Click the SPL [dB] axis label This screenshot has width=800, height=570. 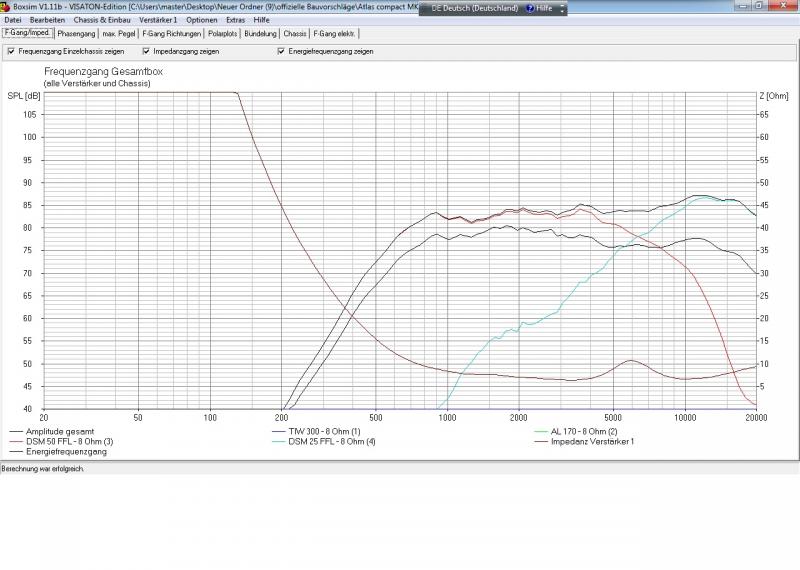(23, 96)
